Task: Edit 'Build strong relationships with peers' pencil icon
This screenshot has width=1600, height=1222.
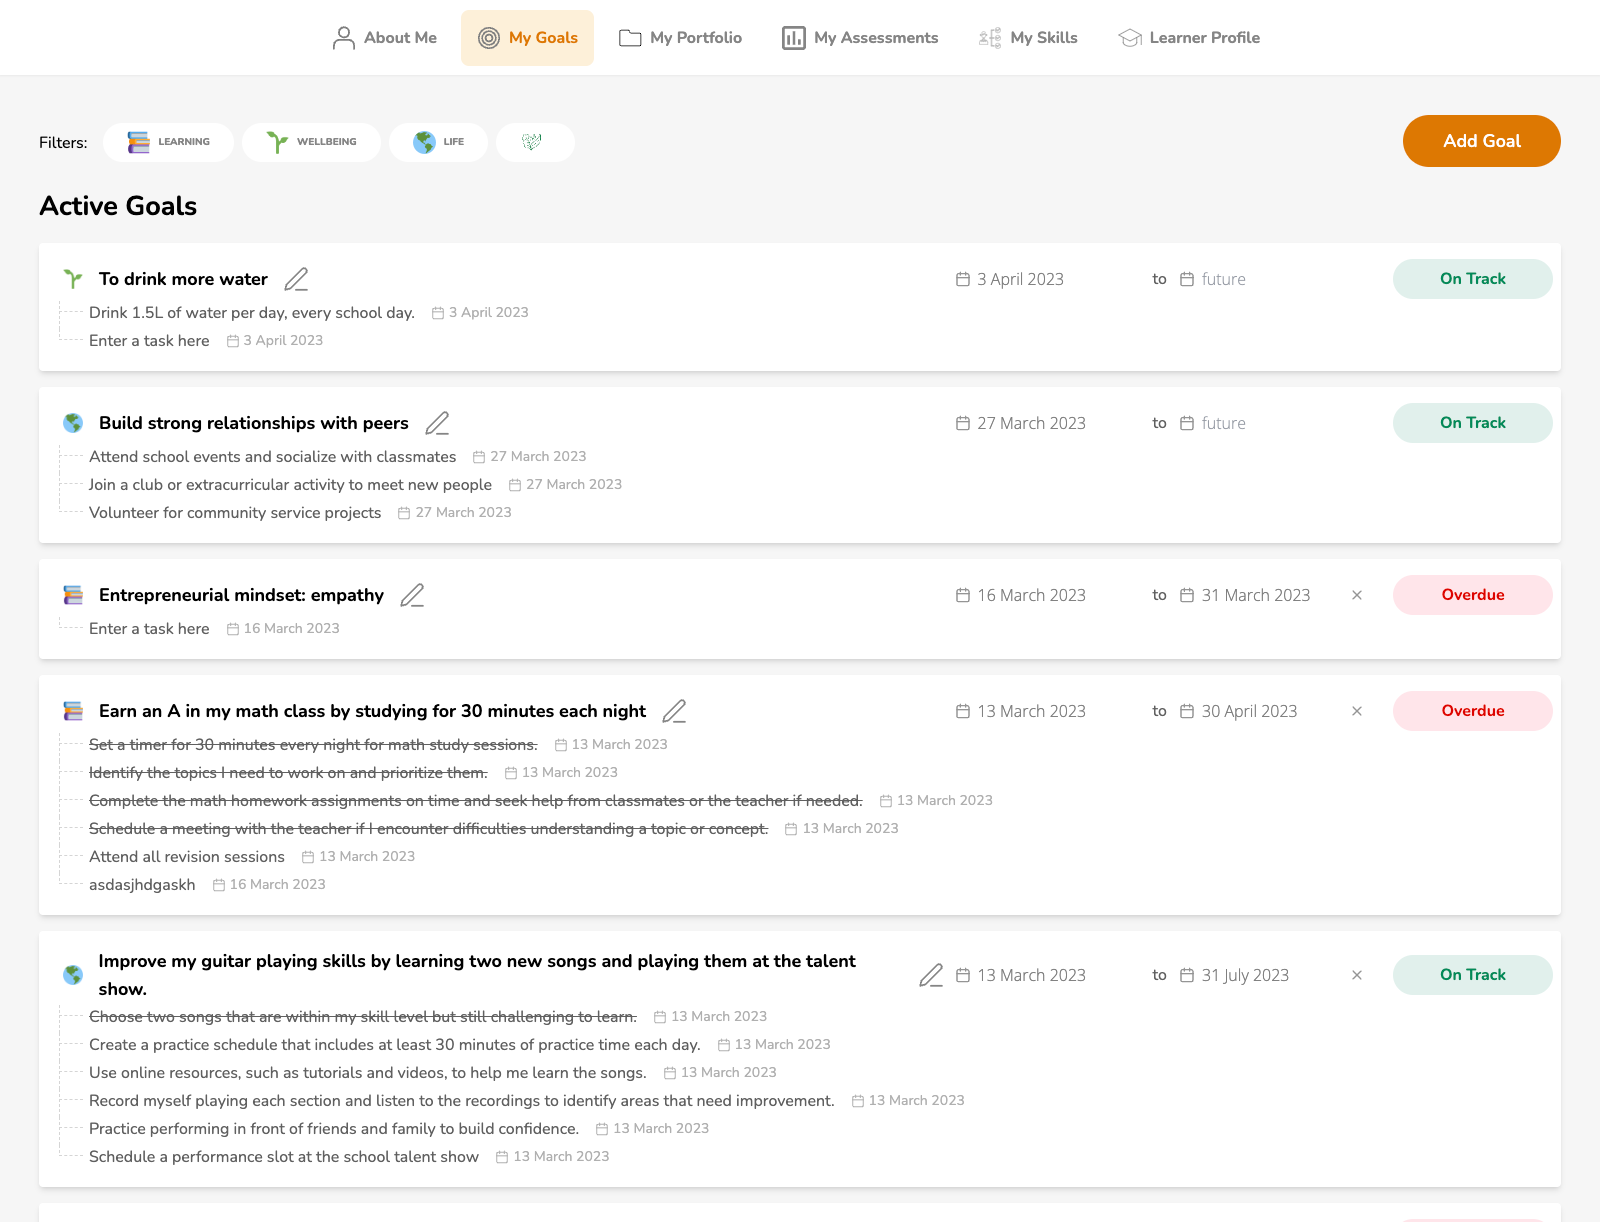Action: (x=437, y=423)
